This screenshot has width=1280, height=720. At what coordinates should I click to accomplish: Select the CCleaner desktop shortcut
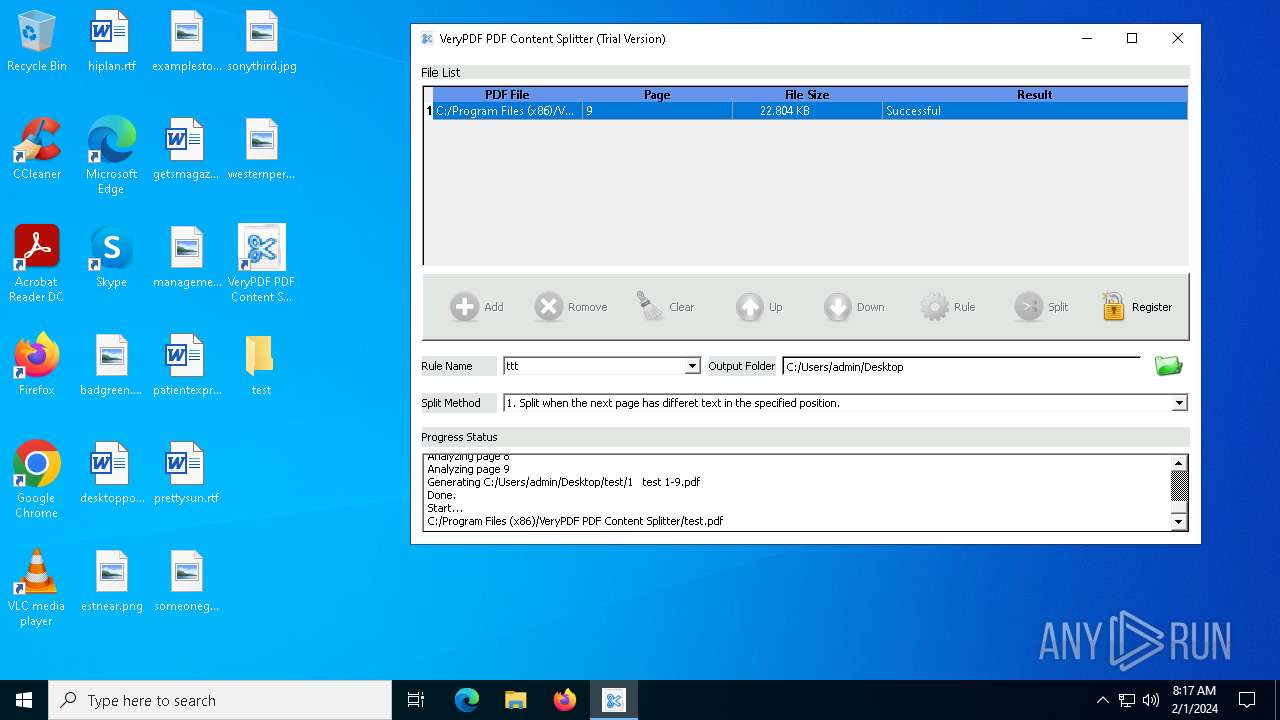[37, 150]
